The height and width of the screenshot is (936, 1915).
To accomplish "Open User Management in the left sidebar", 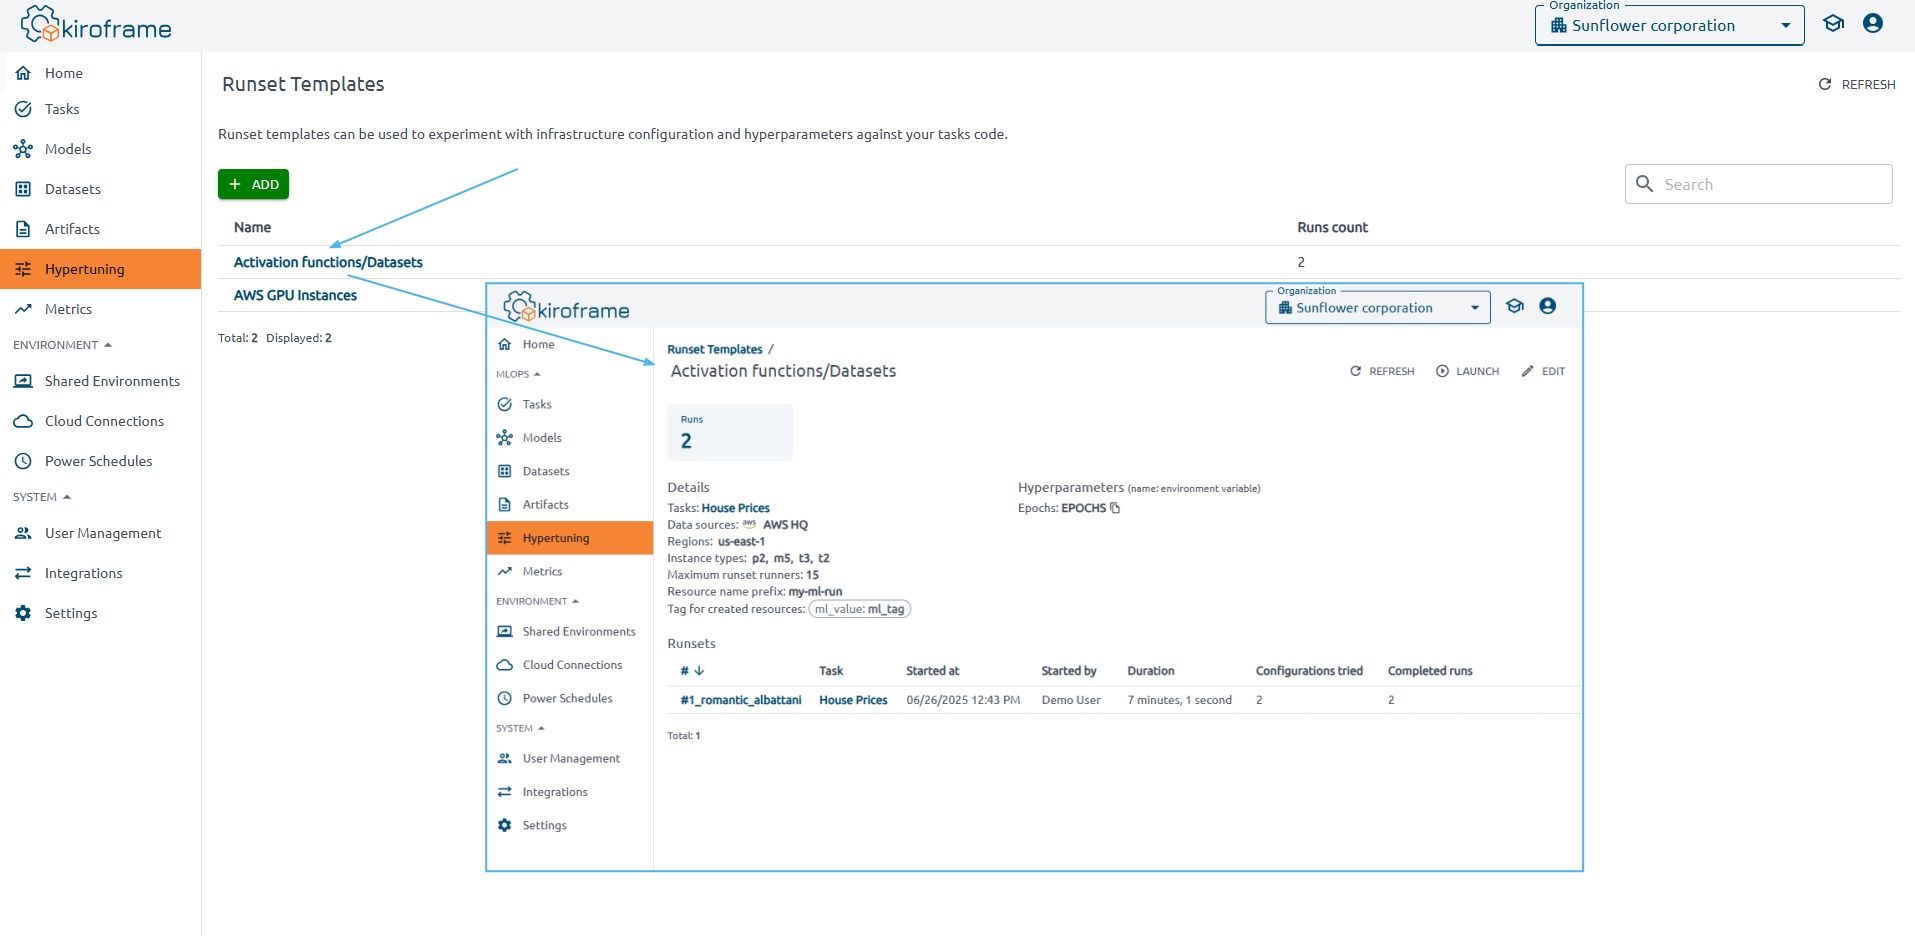I will click(103, 533).
